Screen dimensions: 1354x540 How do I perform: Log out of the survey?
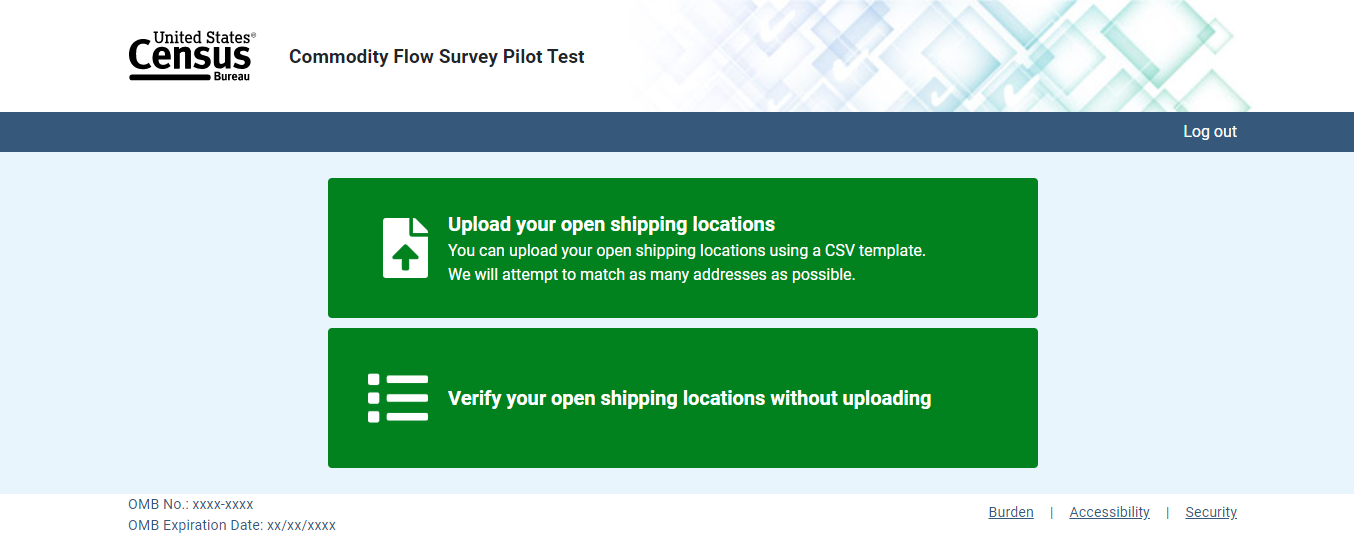(1209, 132)
